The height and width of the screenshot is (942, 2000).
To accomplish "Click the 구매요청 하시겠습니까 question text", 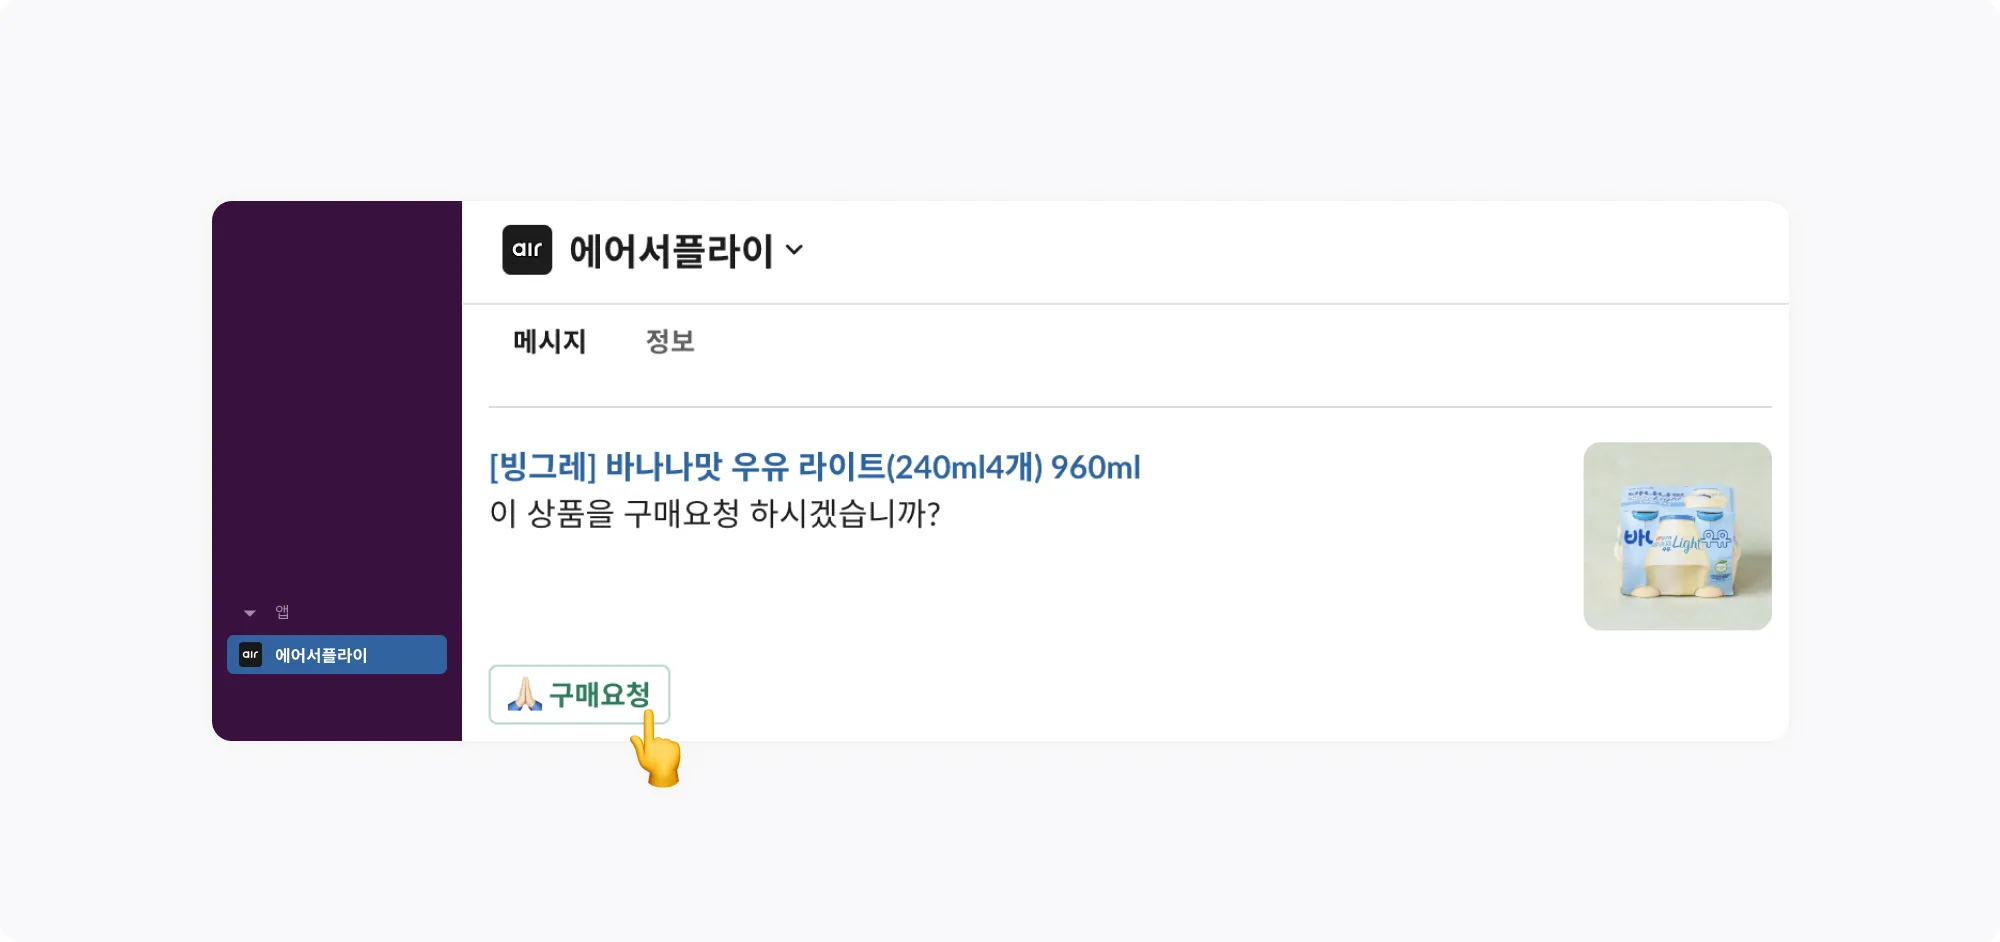I will (x=714, y=514).
